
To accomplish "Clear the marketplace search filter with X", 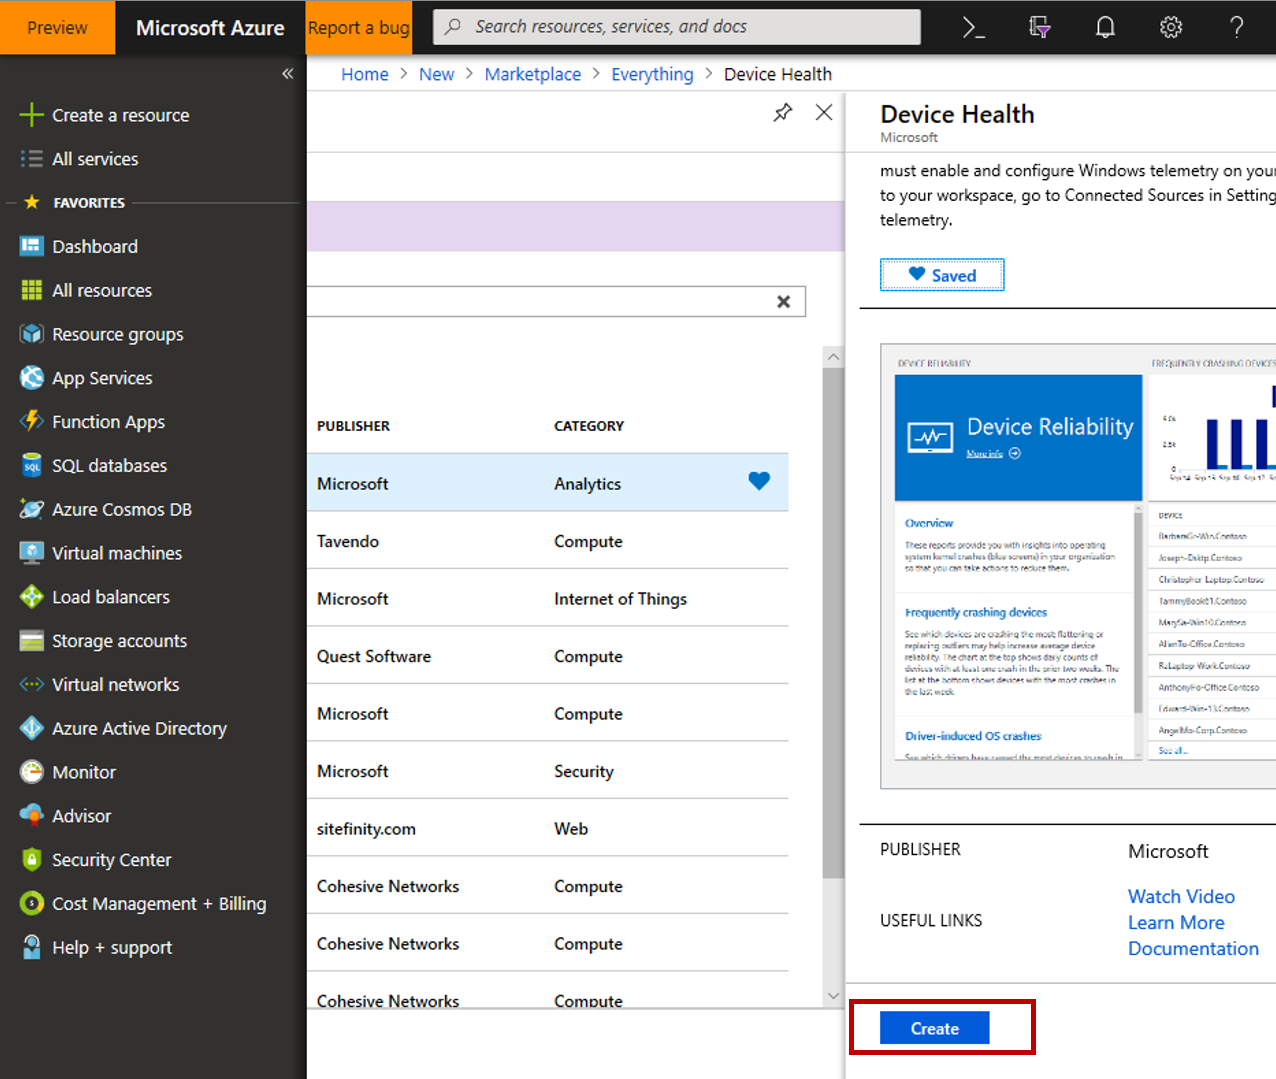I will [x=783, y=302].
